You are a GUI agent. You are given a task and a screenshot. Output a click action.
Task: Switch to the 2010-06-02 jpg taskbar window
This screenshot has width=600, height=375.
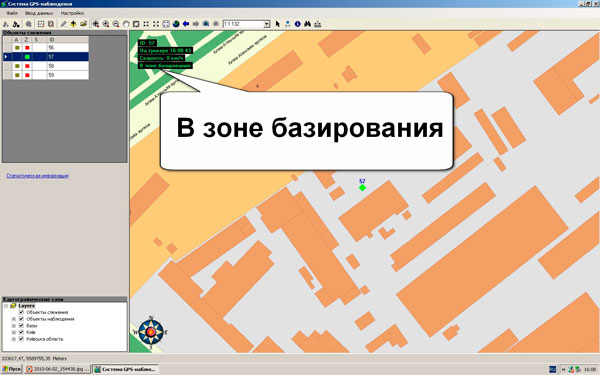tap(58, 369)
